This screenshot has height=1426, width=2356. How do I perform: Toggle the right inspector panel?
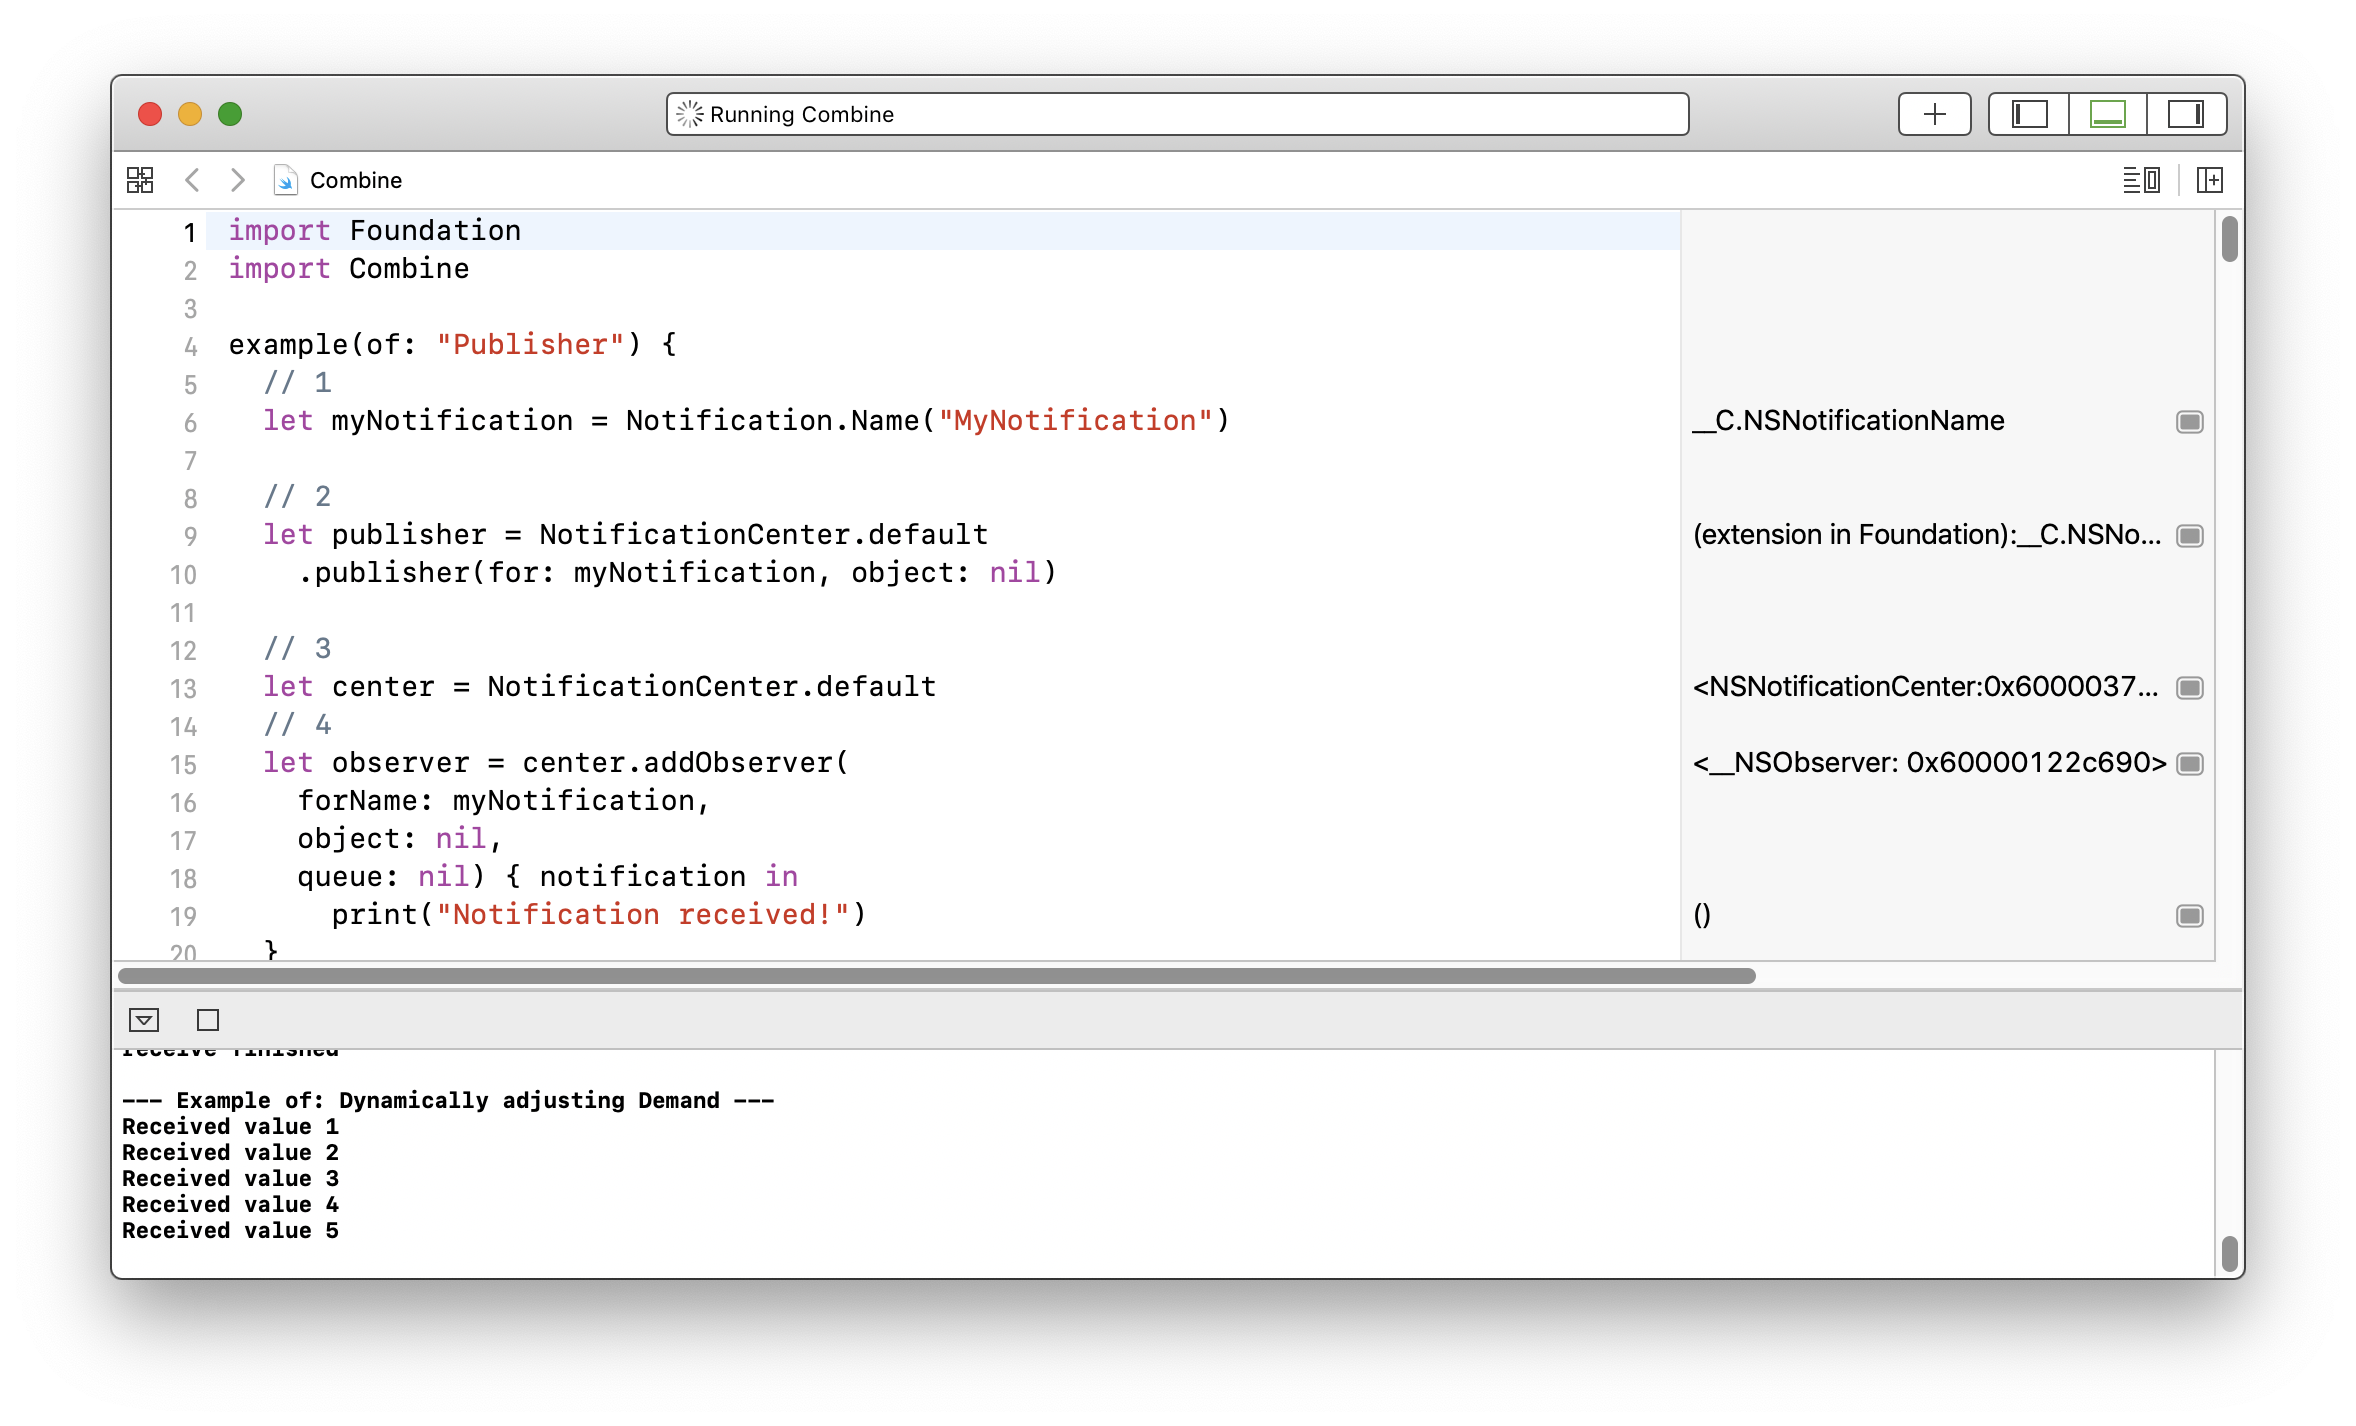point(2185,114)
